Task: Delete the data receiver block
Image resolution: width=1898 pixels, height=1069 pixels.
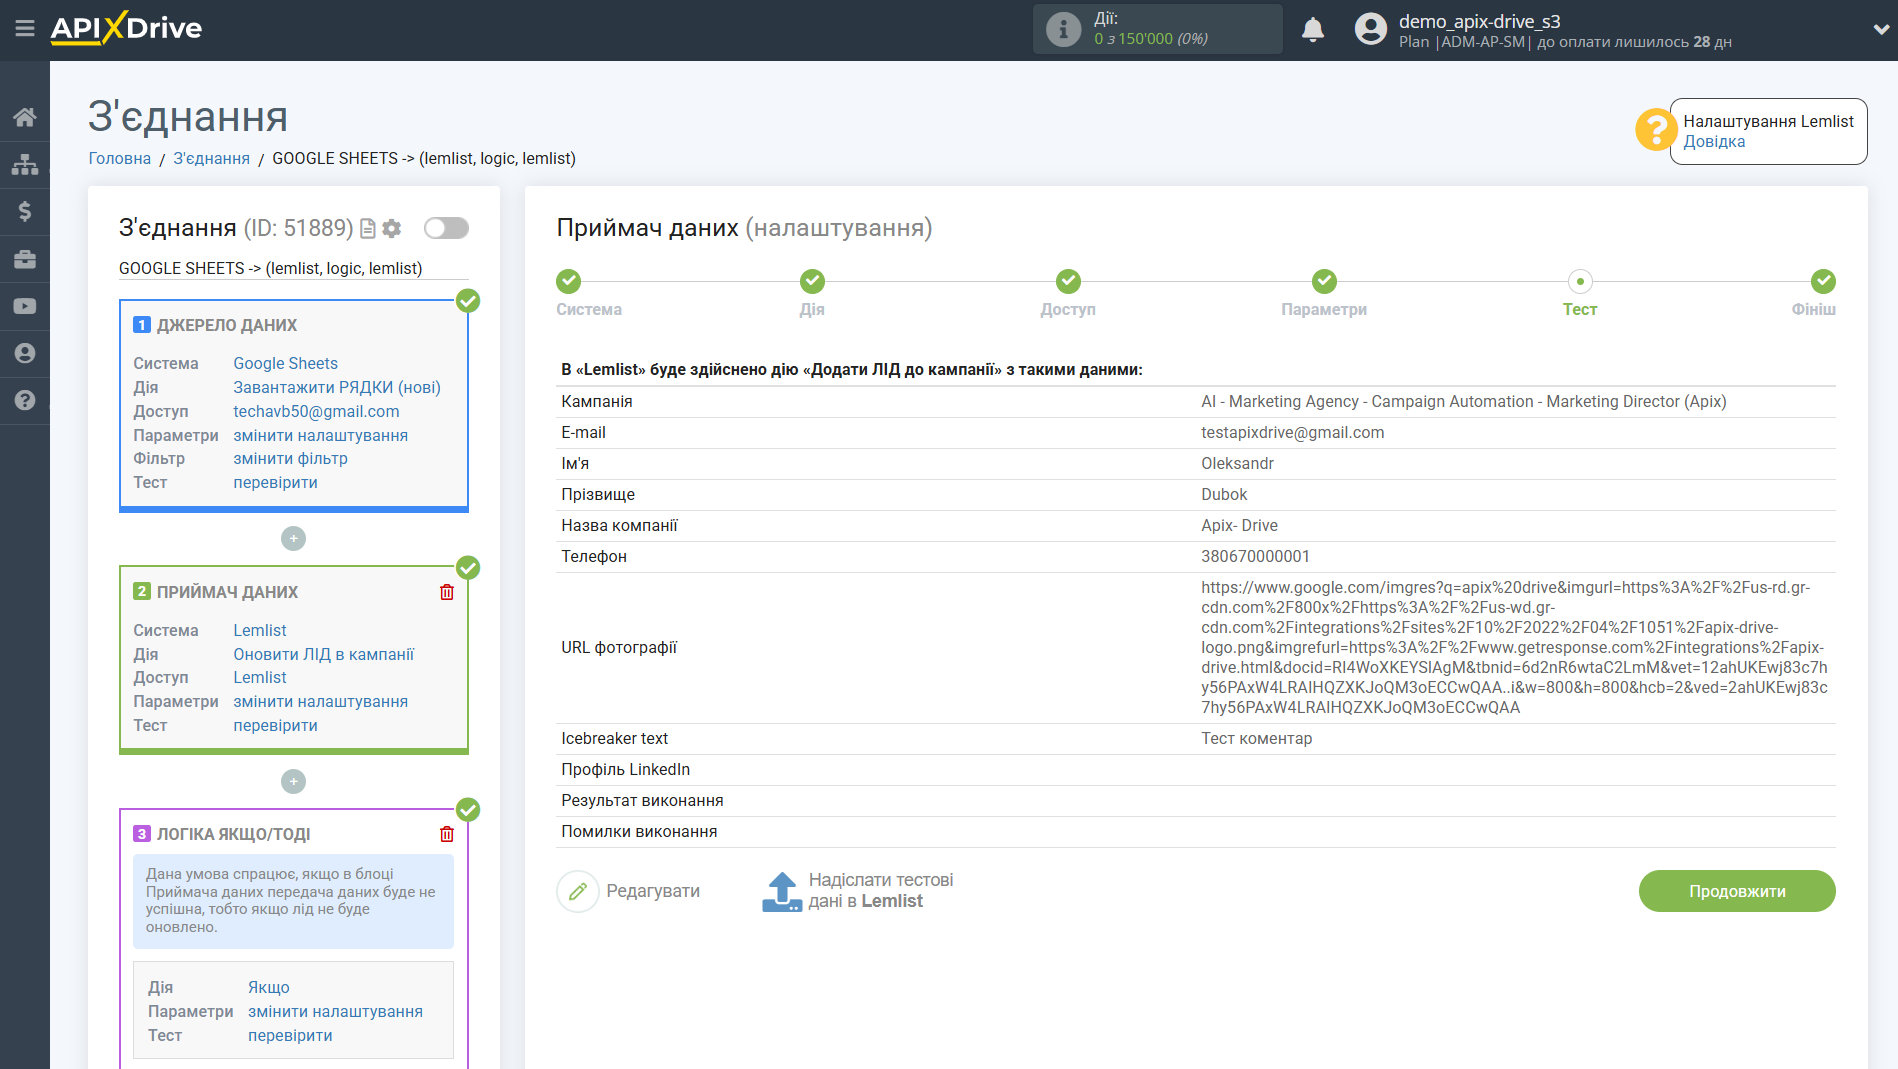Action: (x=447, y=592)
